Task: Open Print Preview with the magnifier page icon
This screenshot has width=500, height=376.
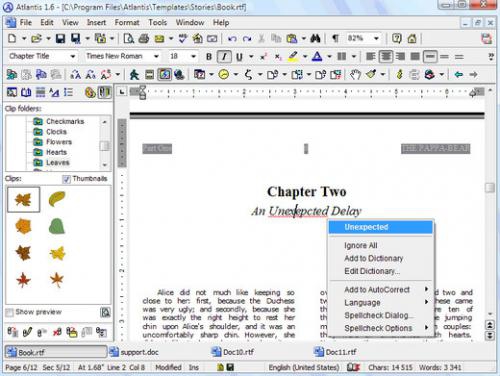Action: (x=129, y=39)
